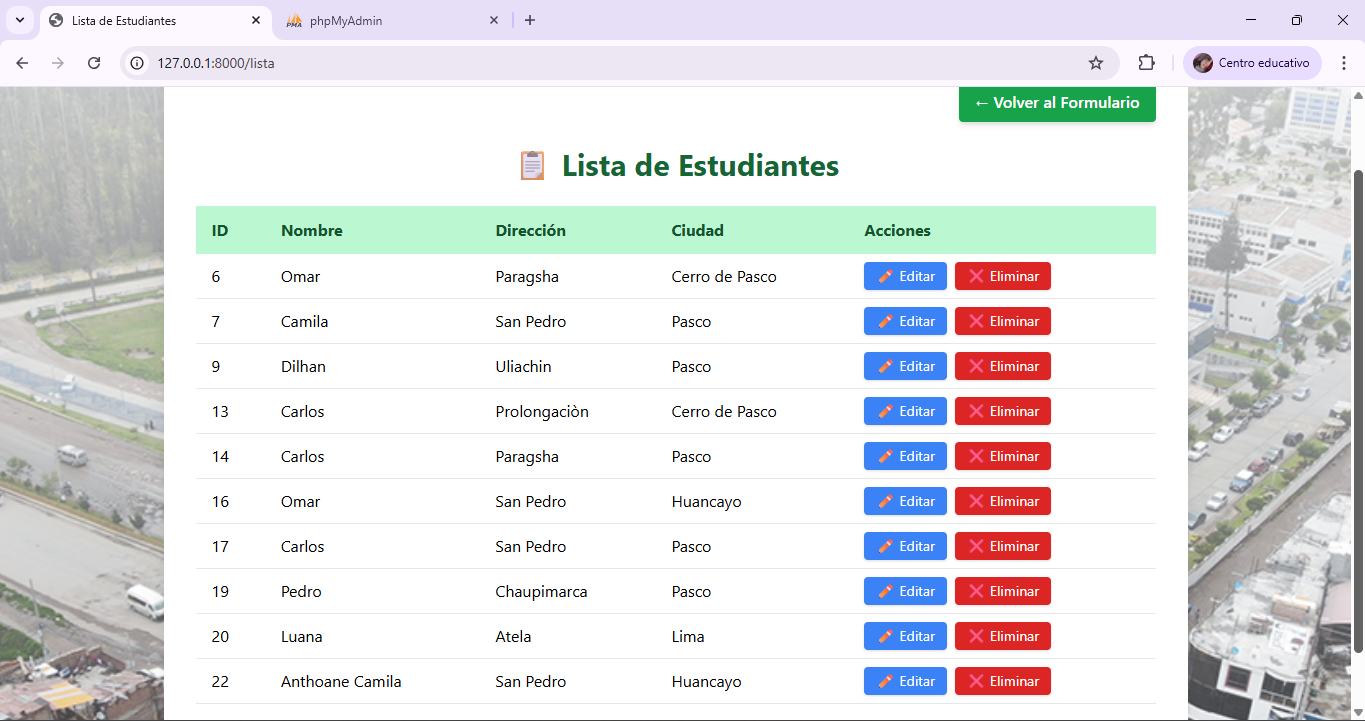Close the Lista de Estudiantes tab
1365x721 pixels.
click(x=256, y=21)
